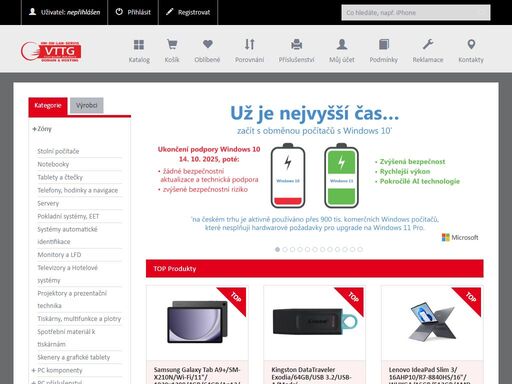Click Kingston DataTraveler USB product image

coord(315,322)
